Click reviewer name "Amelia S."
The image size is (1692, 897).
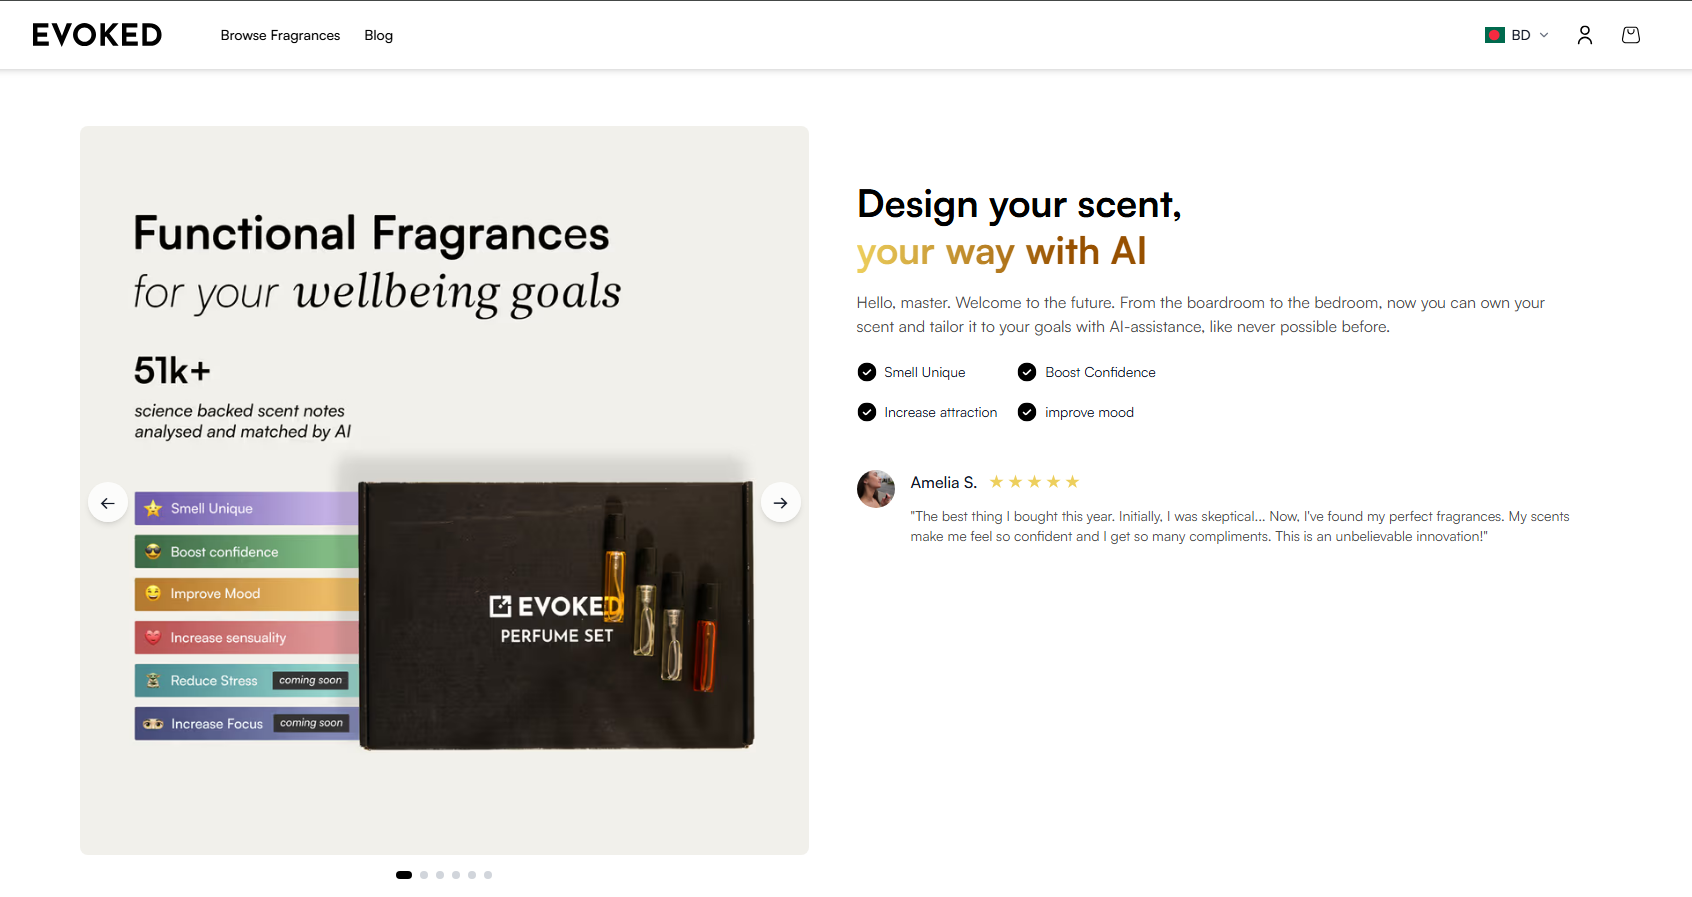[943, 482]
